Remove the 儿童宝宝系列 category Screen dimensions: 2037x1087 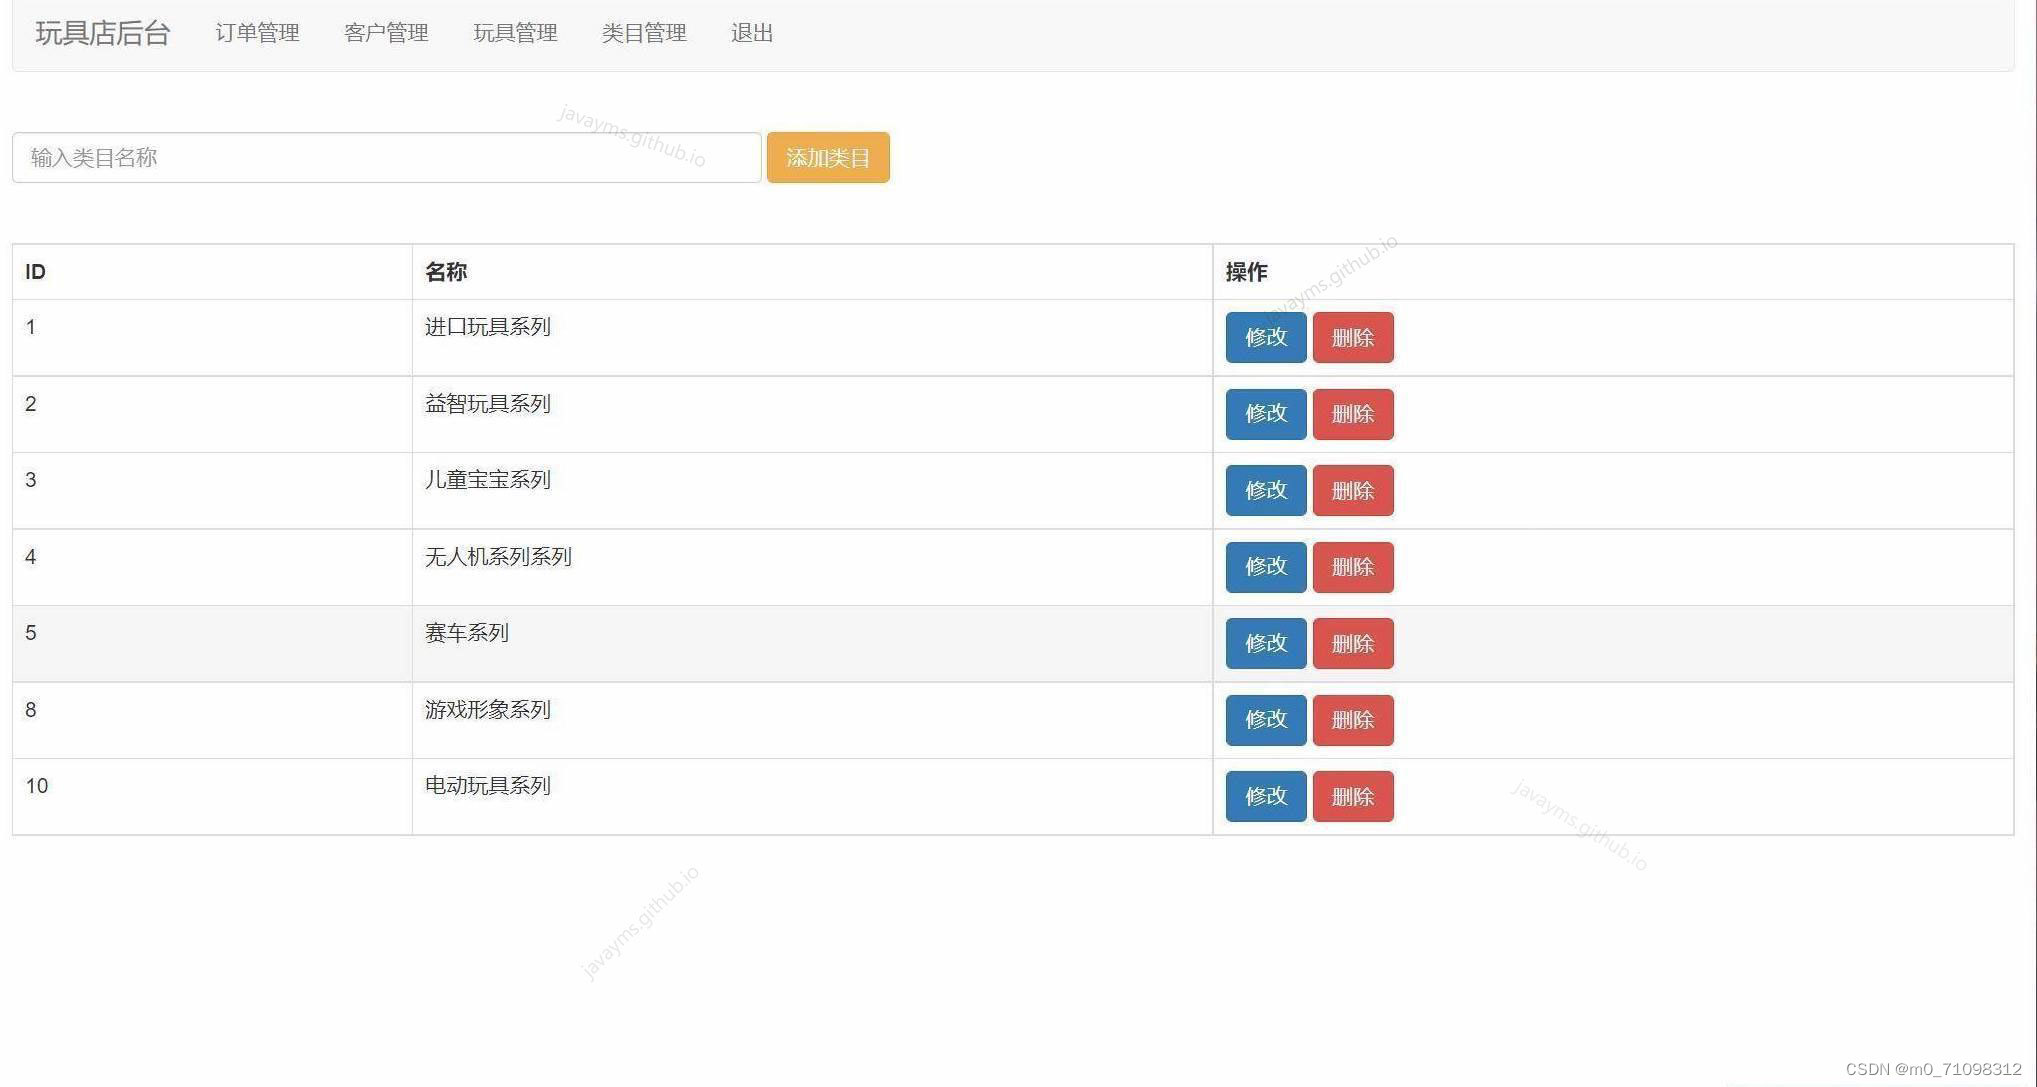tap(1352, 491)
